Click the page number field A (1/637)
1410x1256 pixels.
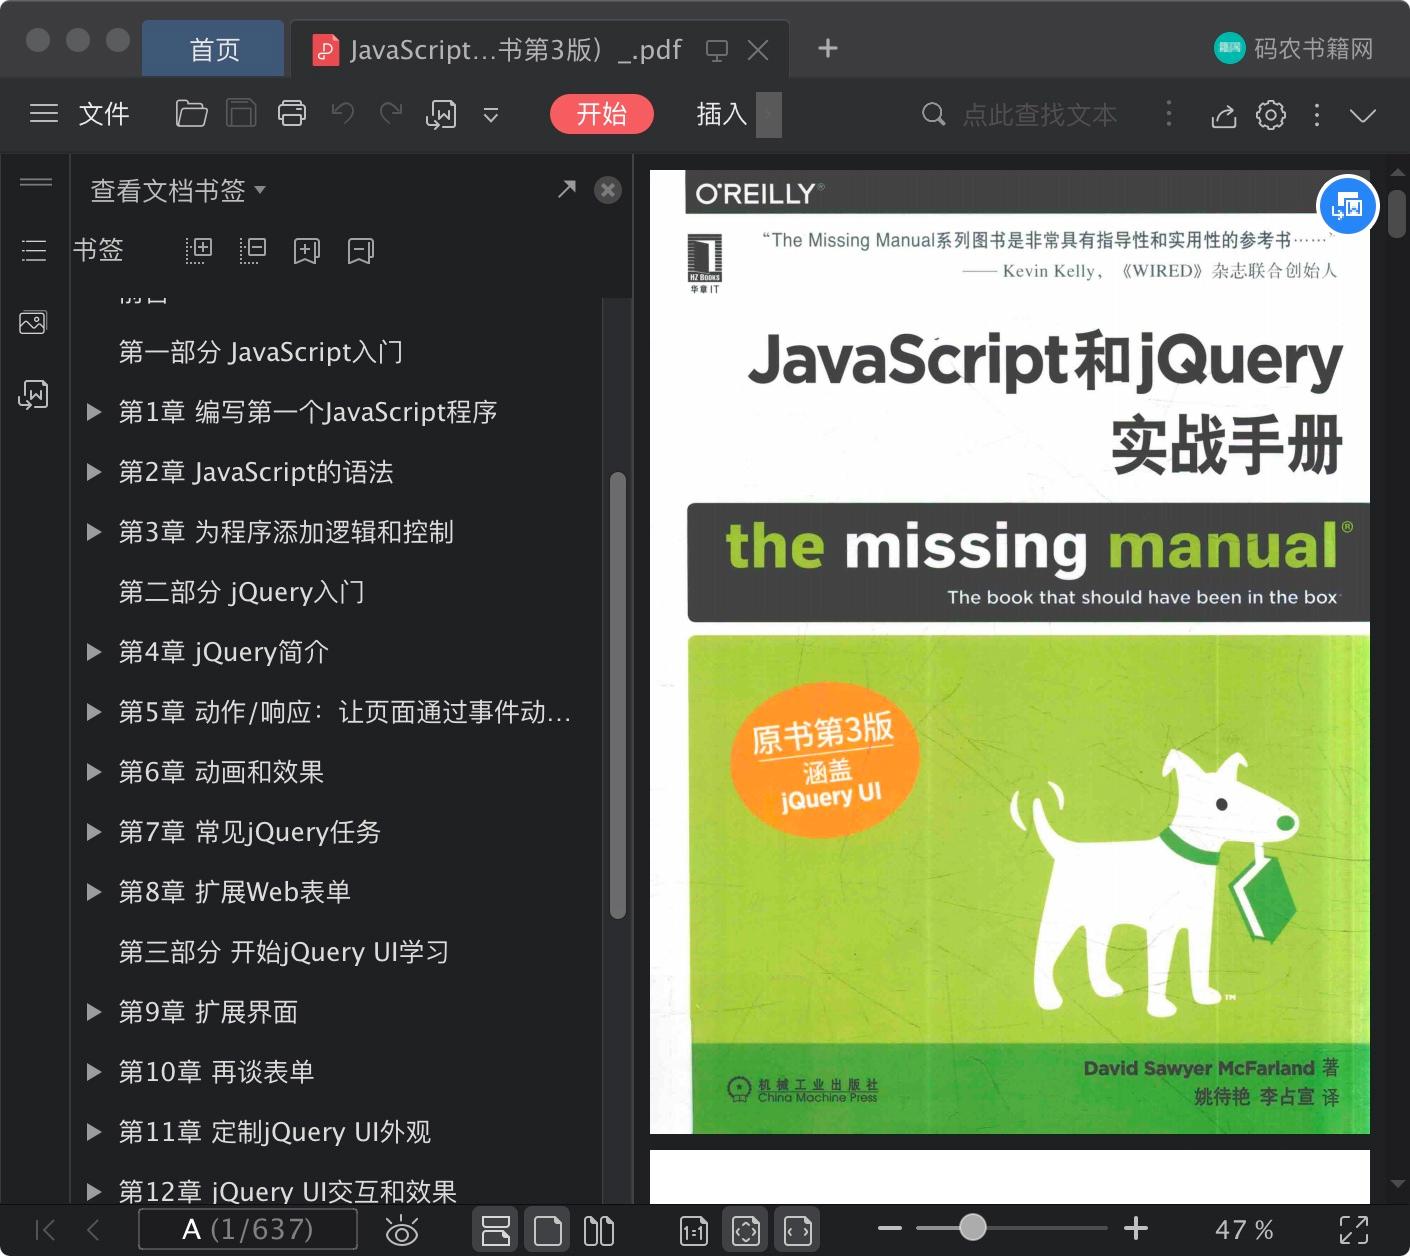click(x=247, y=1229)
